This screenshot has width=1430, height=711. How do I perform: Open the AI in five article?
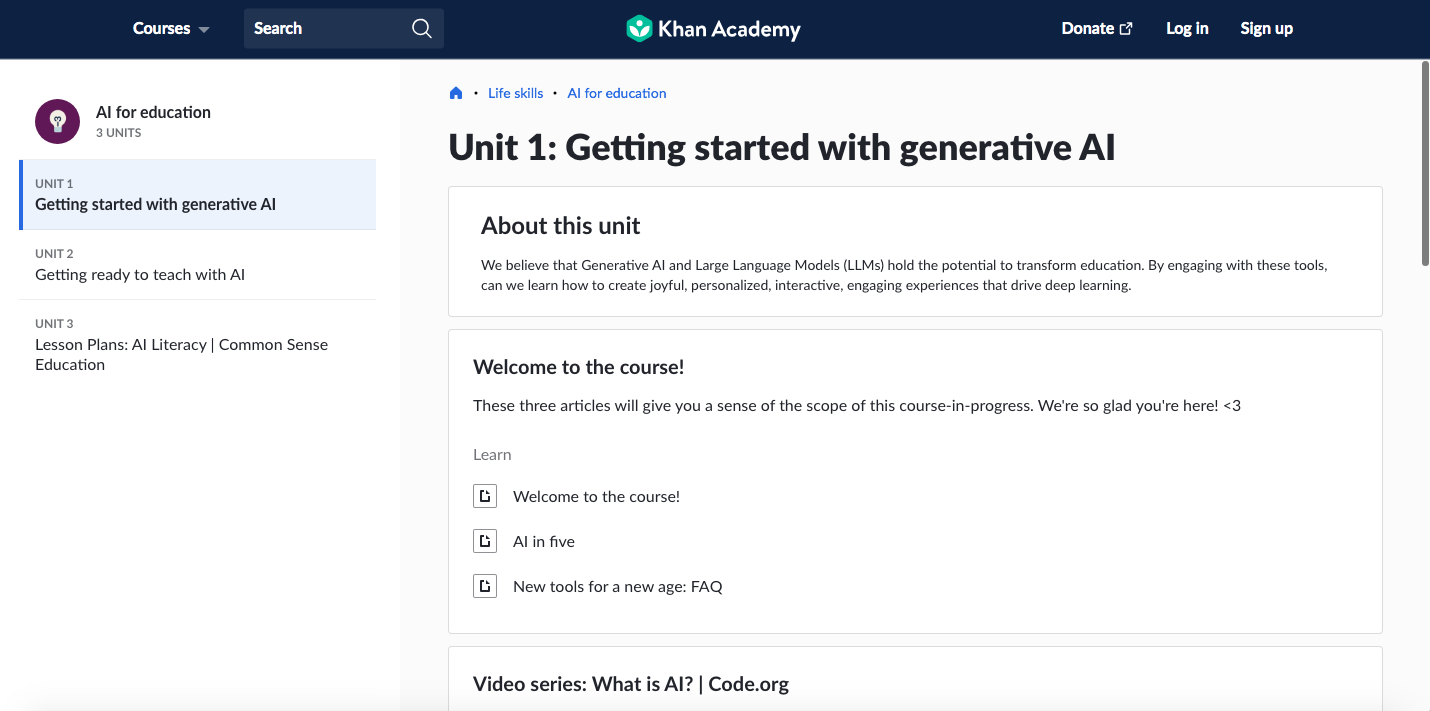pos(544,541)
